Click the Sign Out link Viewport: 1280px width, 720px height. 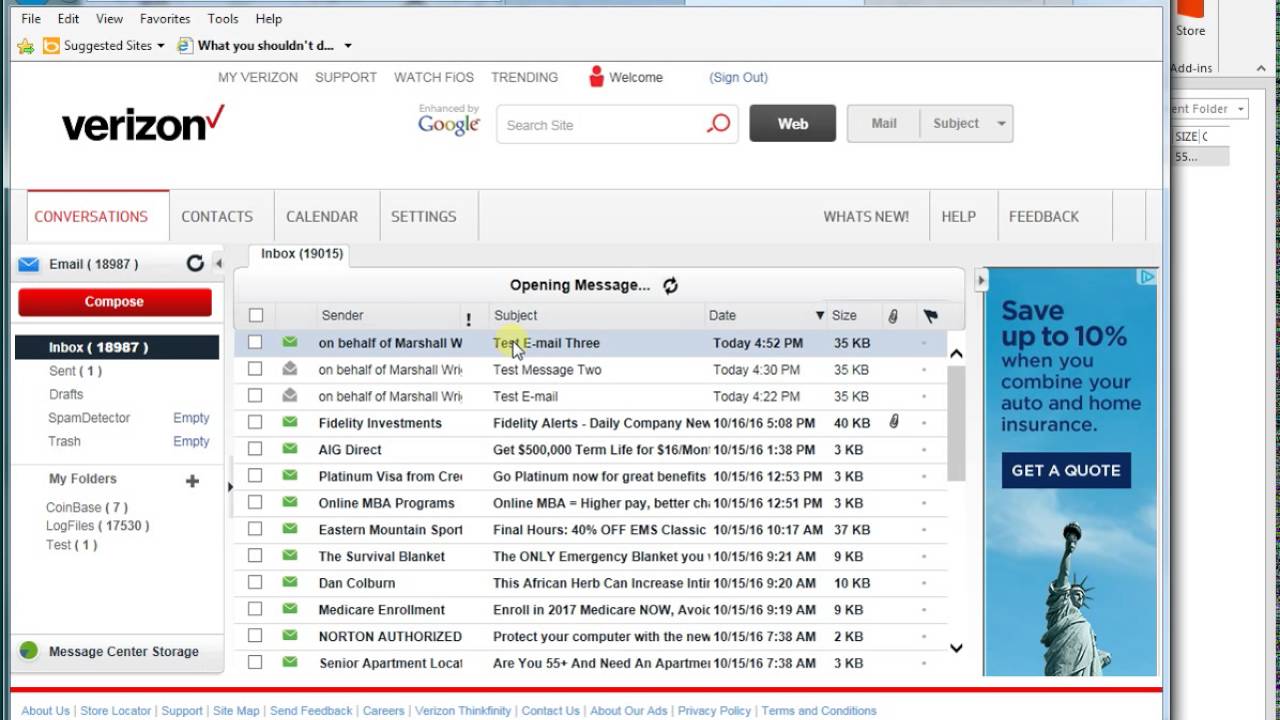tap(739, 77)
